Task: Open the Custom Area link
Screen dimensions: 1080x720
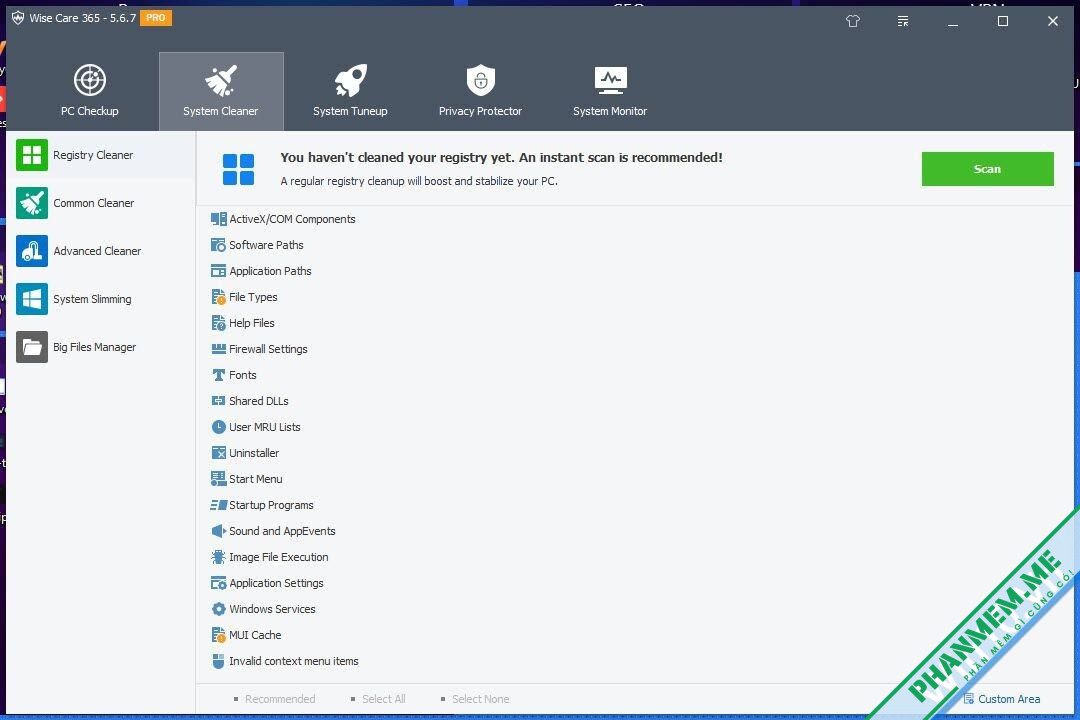Action: [1002, 699]
